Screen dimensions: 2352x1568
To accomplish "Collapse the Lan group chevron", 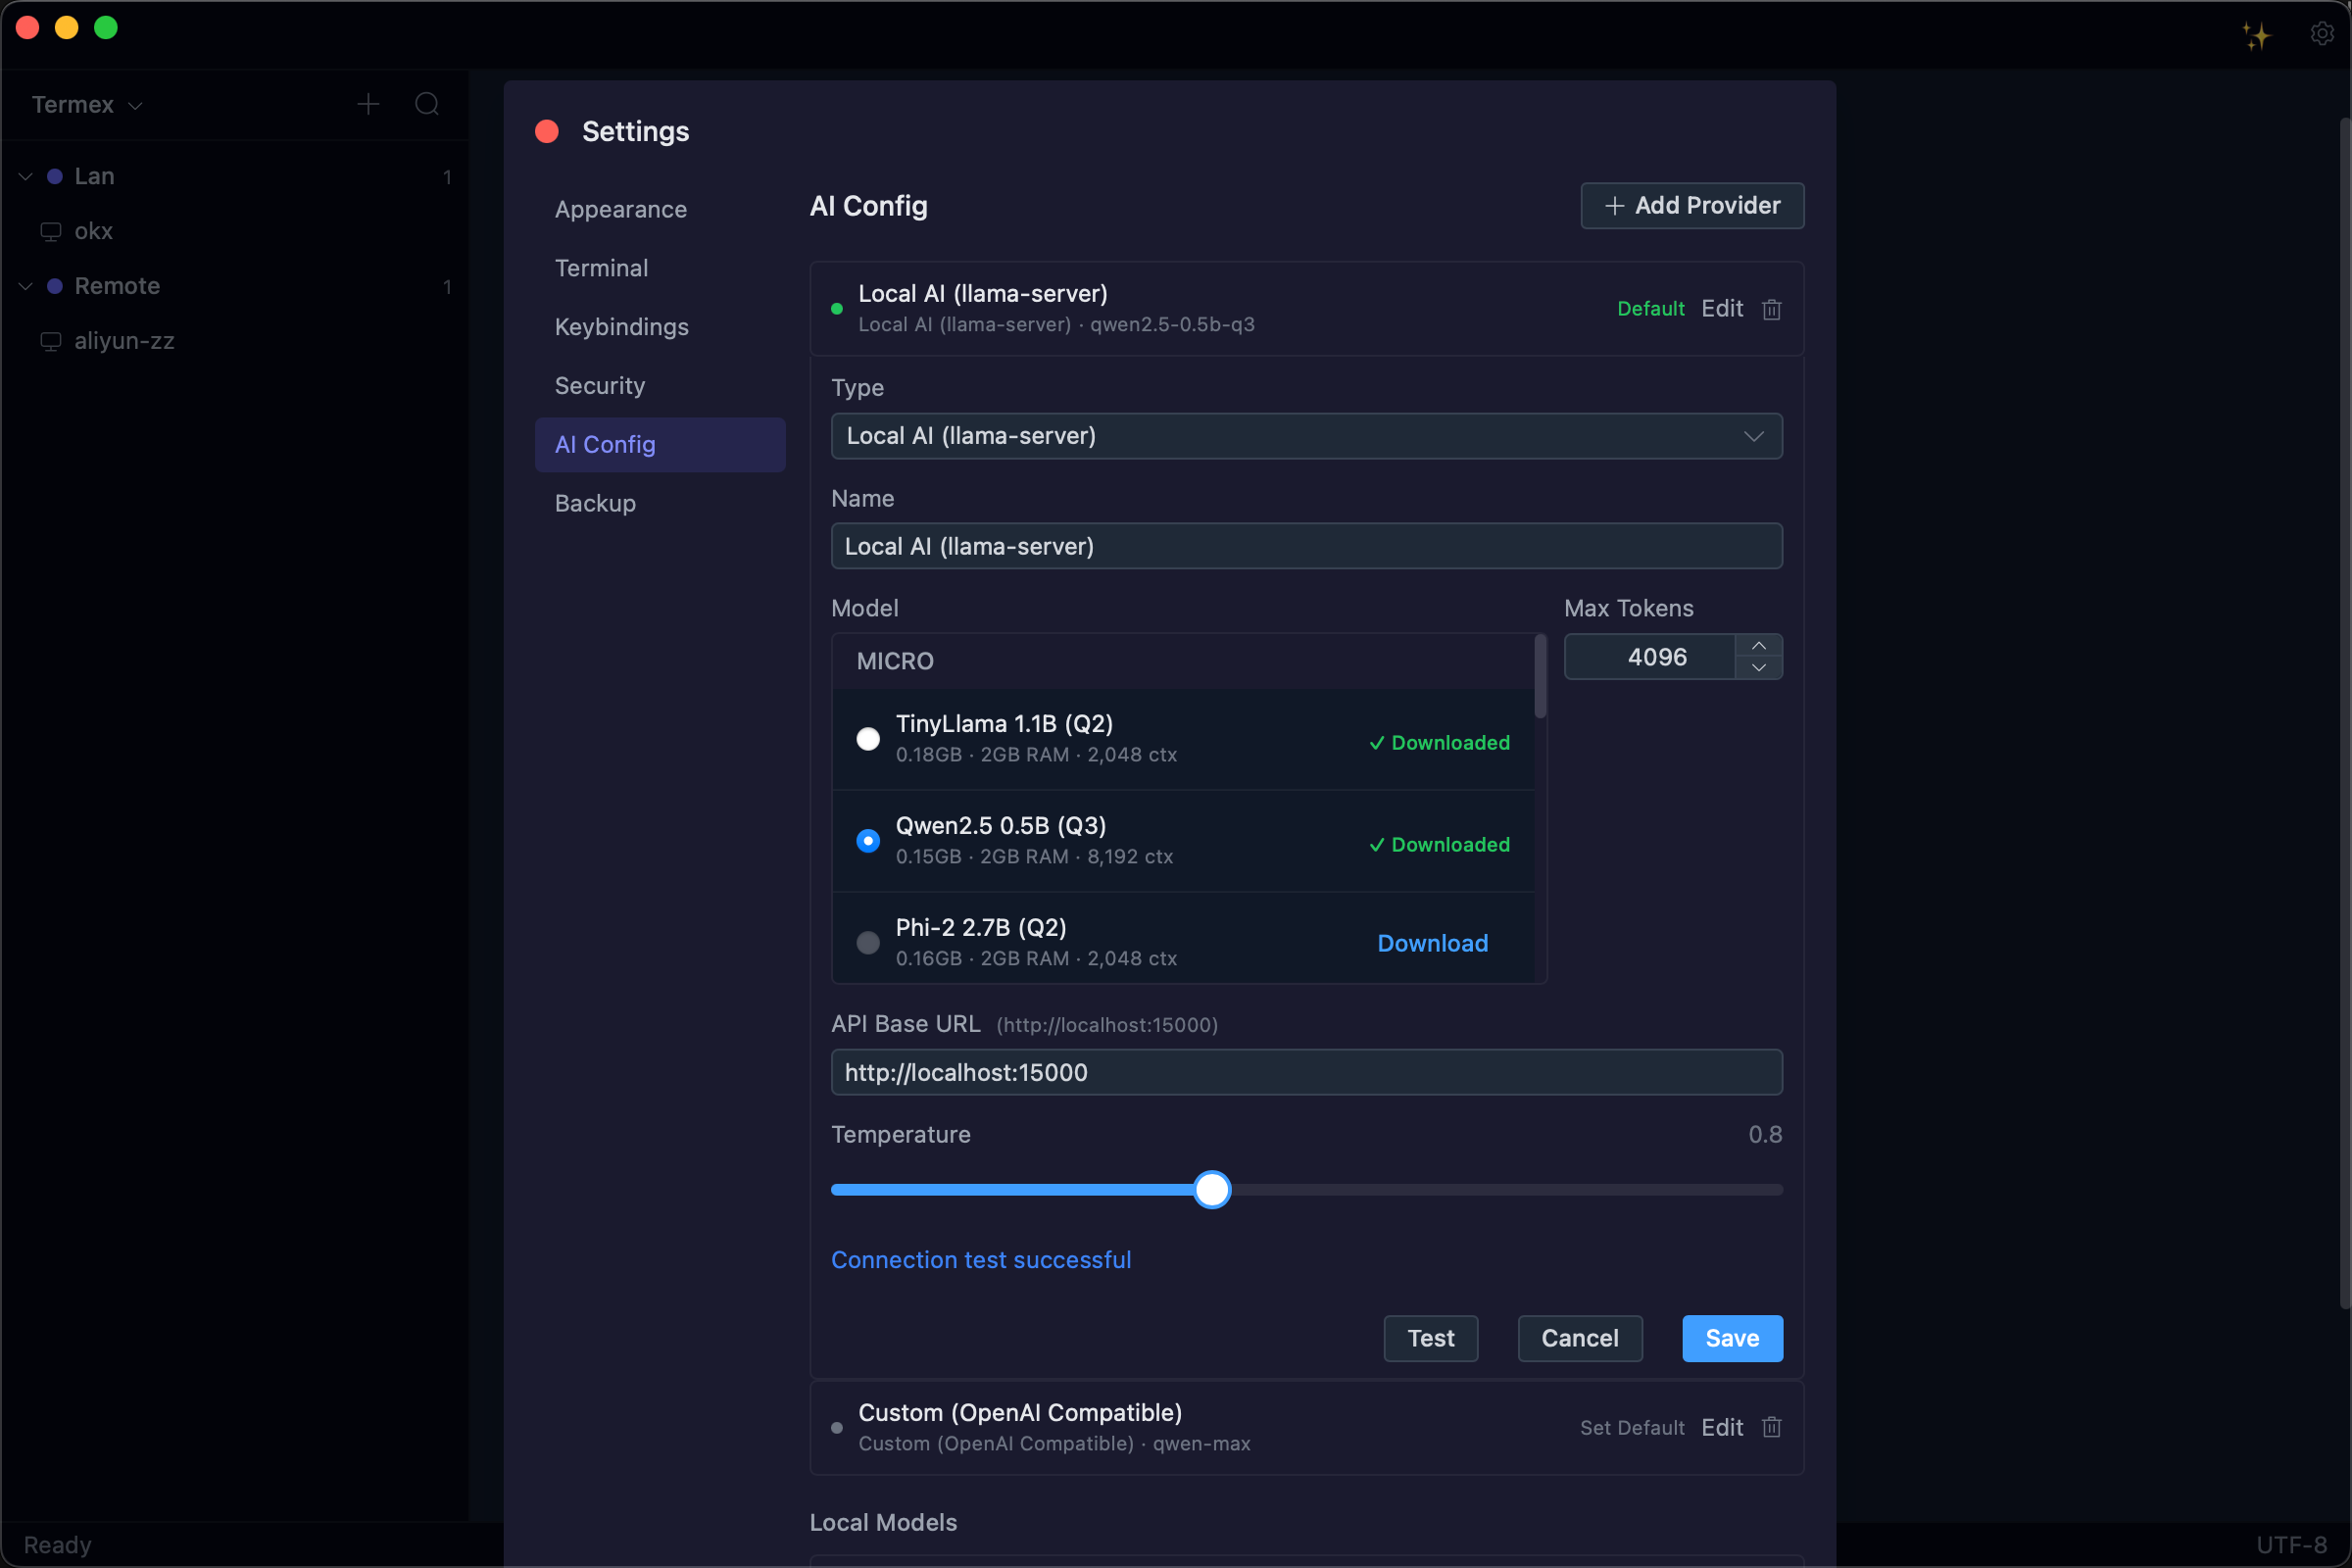I will pyautogui.click(x=26, y=177).
